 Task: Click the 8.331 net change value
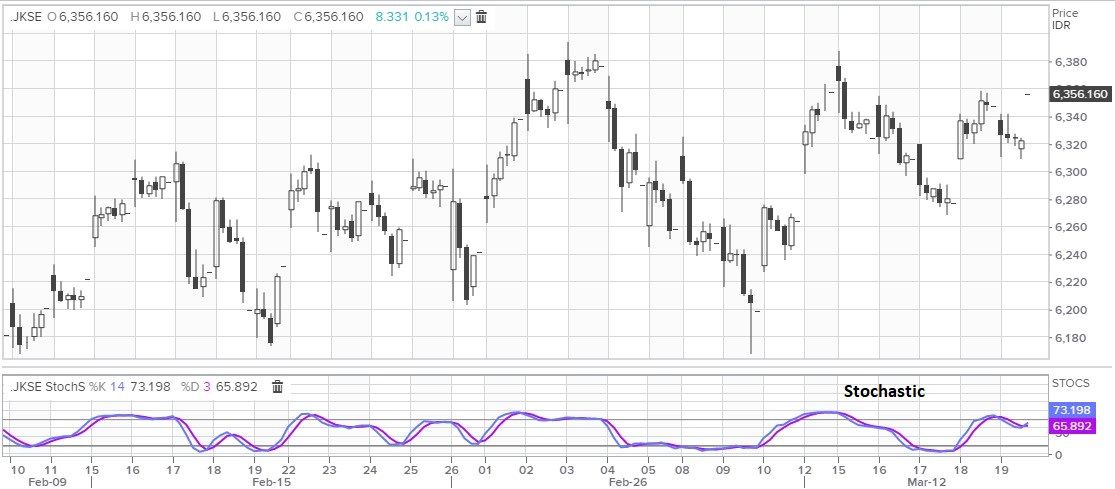[390, 17]
